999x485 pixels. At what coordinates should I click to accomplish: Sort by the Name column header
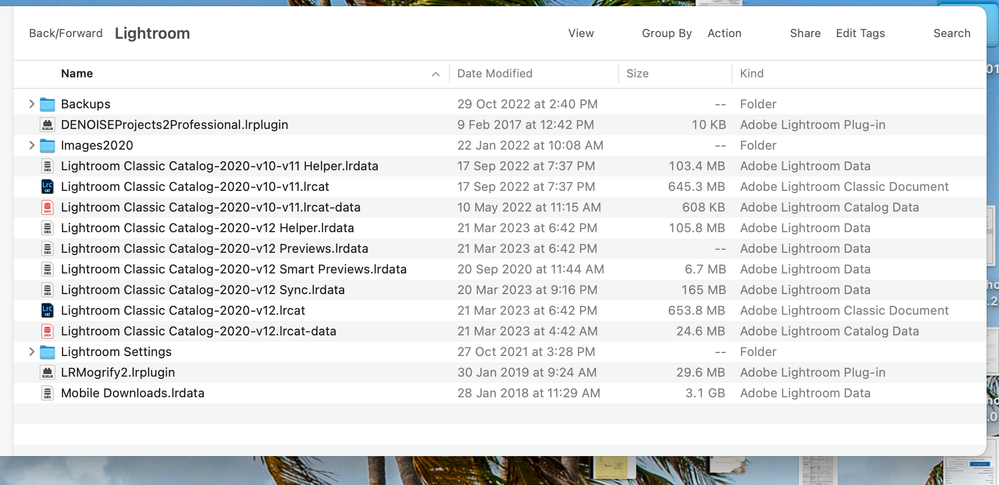[x=77, y=74]
